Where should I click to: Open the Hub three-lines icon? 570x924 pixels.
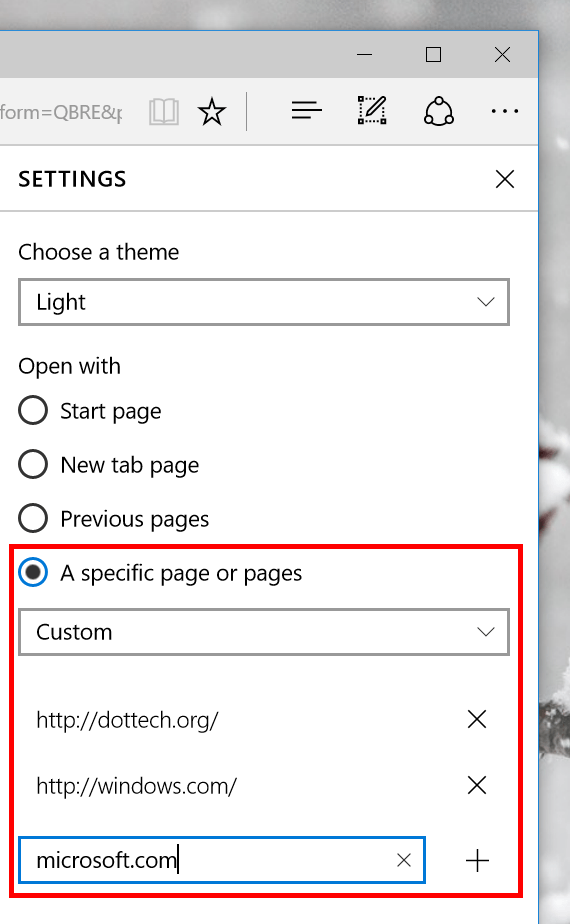click(307, 111)
